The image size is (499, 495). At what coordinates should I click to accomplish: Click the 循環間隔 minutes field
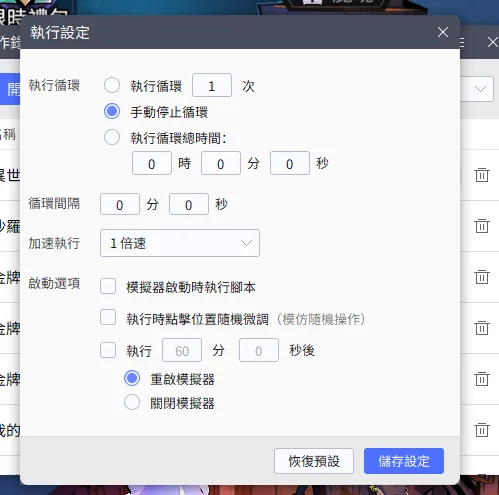(x=120, y=204)
